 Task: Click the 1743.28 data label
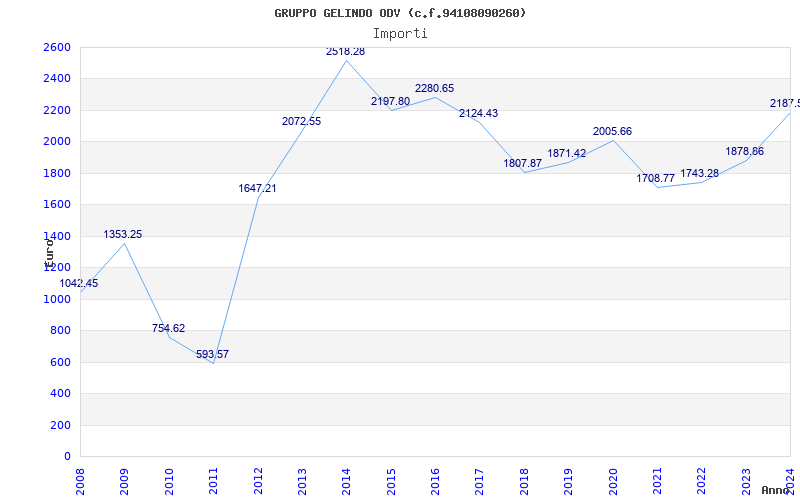(699, 173)
